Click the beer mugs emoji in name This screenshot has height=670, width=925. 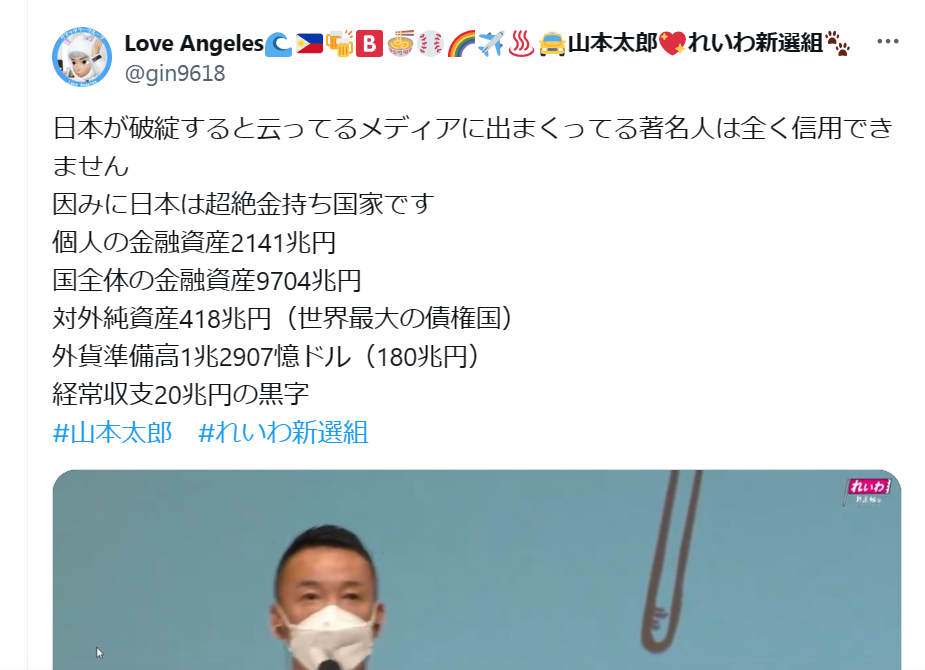tap(340, 44)
